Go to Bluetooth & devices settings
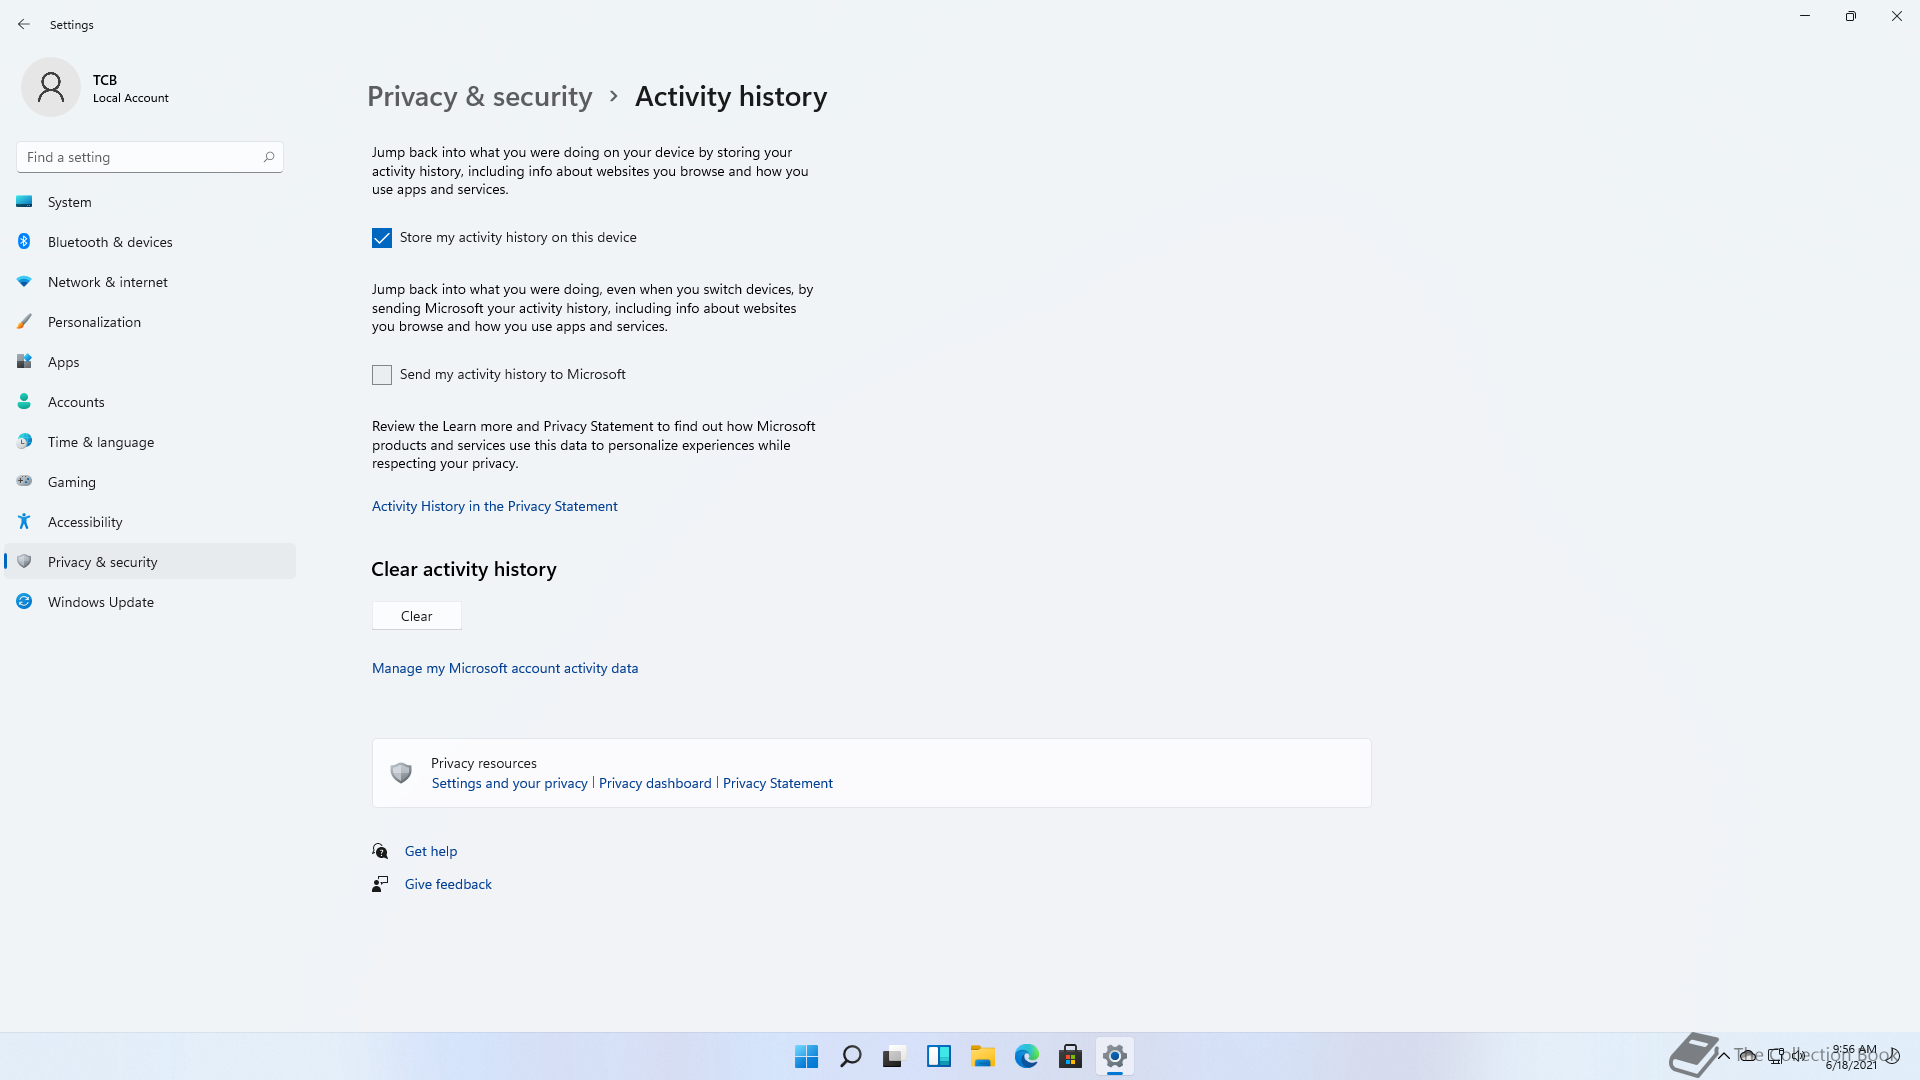 [x=110, y=242]
